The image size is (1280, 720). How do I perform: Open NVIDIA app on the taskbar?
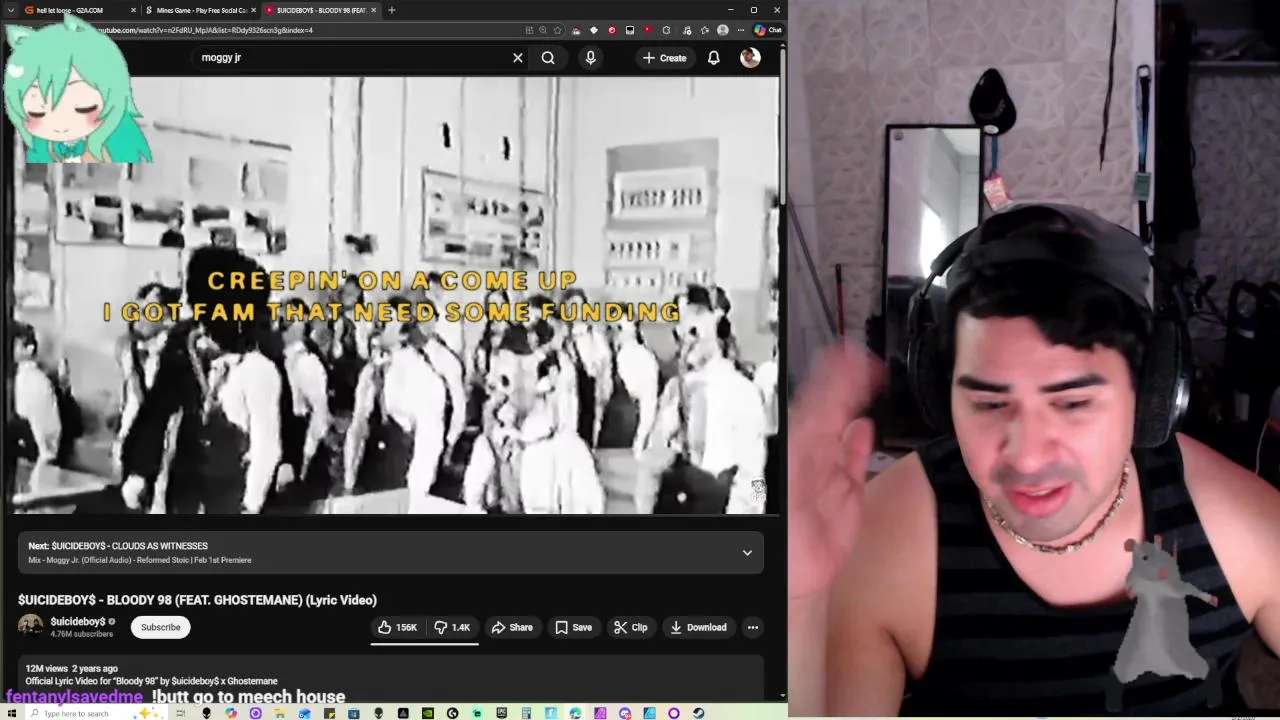(x=427, y=713)
